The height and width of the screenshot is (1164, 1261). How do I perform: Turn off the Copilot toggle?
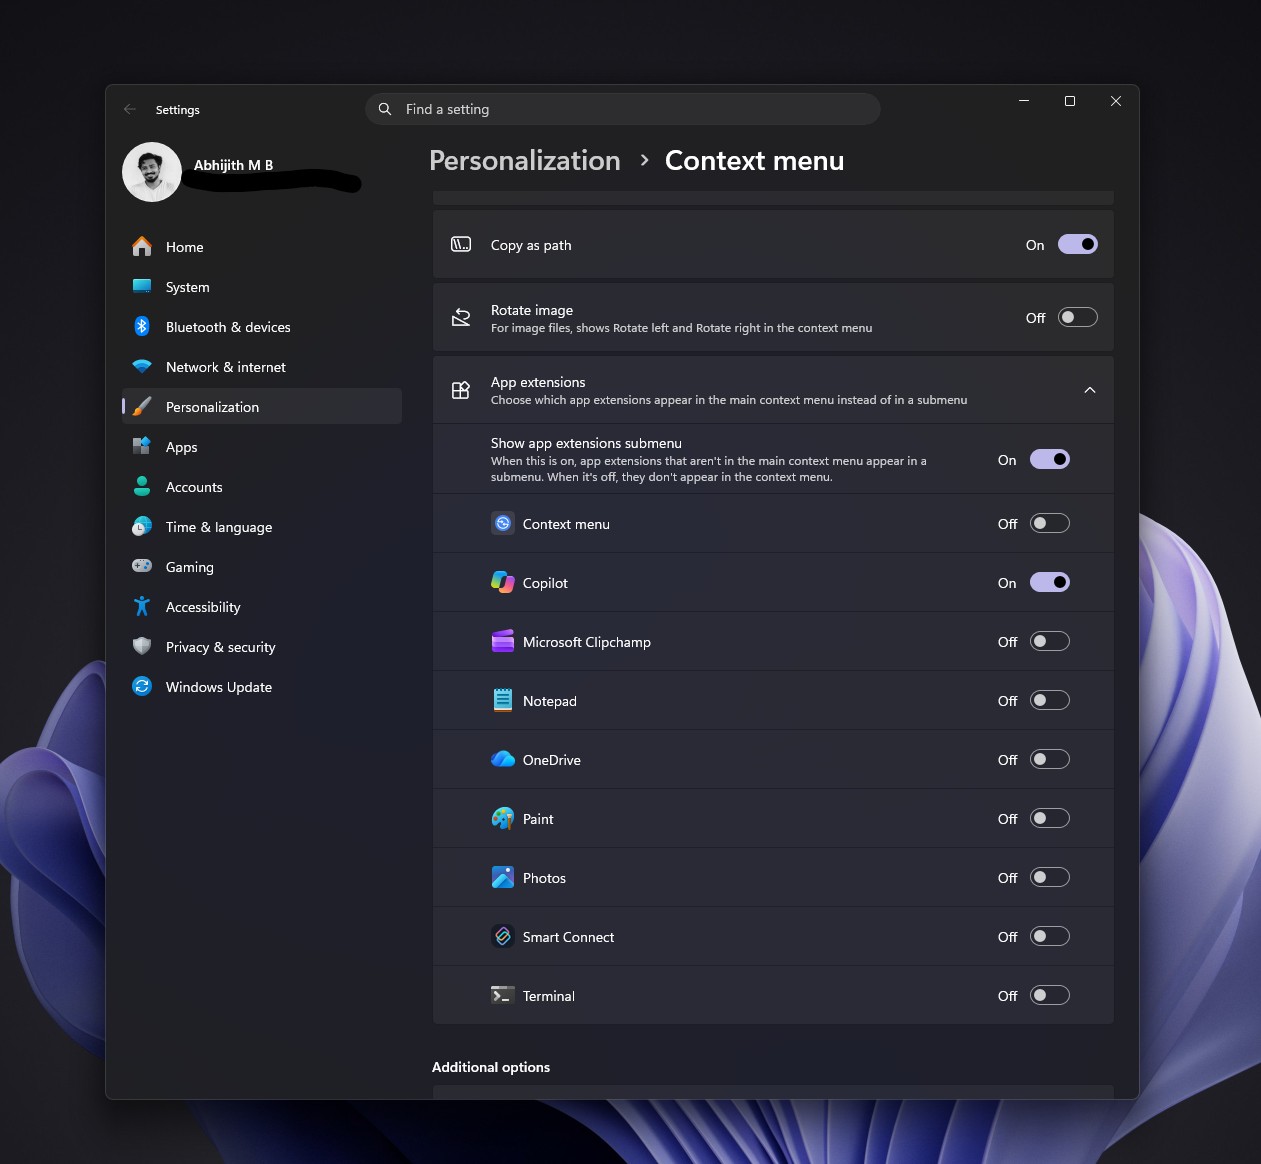tap(1050, 582)
